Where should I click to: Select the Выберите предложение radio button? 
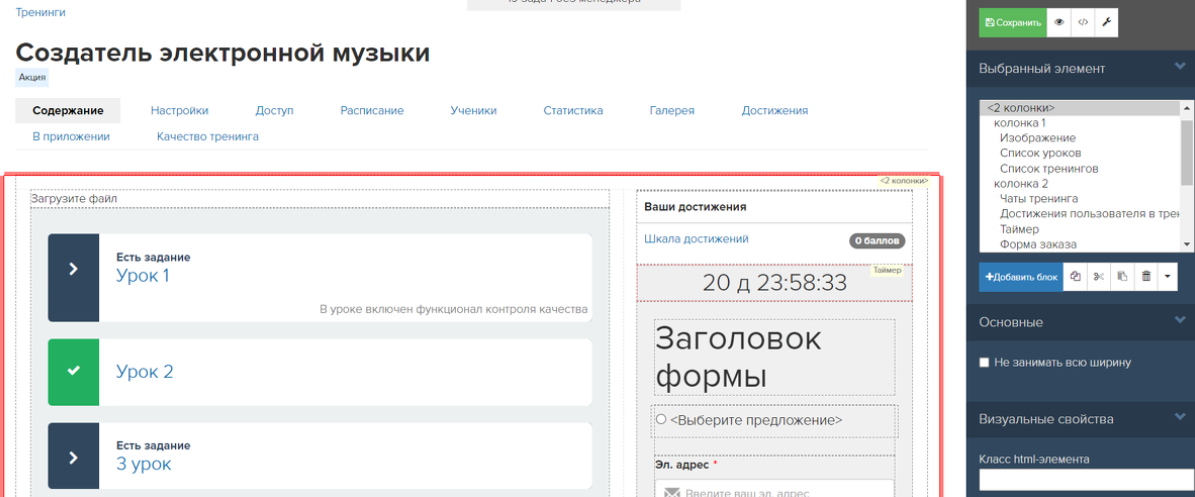pos(661,419)
